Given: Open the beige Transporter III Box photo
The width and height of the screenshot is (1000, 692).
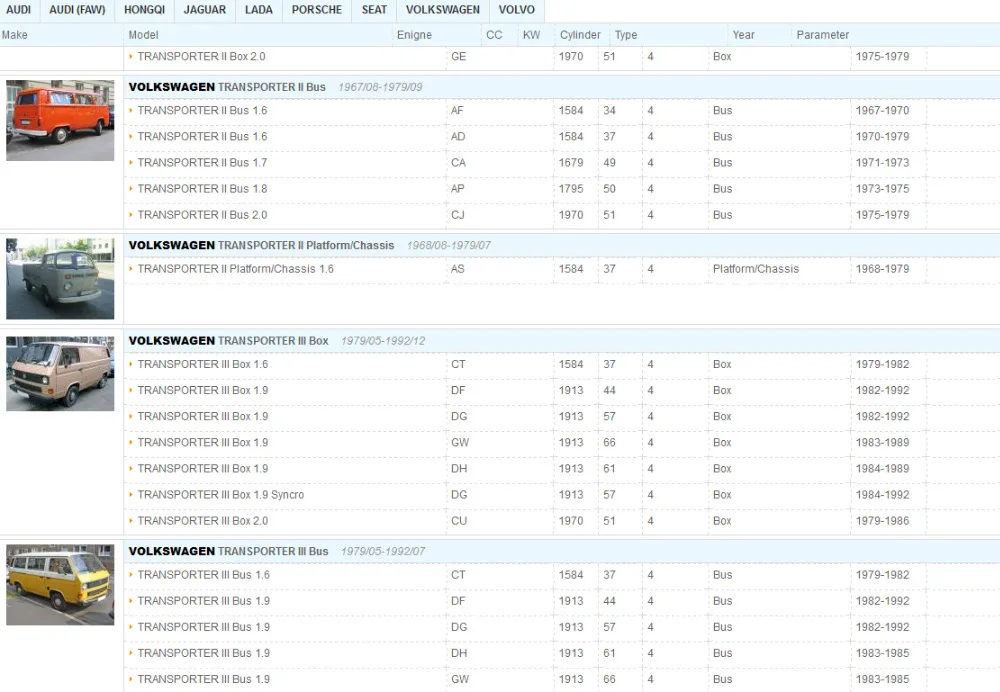Looking at the screenshot, I should (x=60, y=374).
